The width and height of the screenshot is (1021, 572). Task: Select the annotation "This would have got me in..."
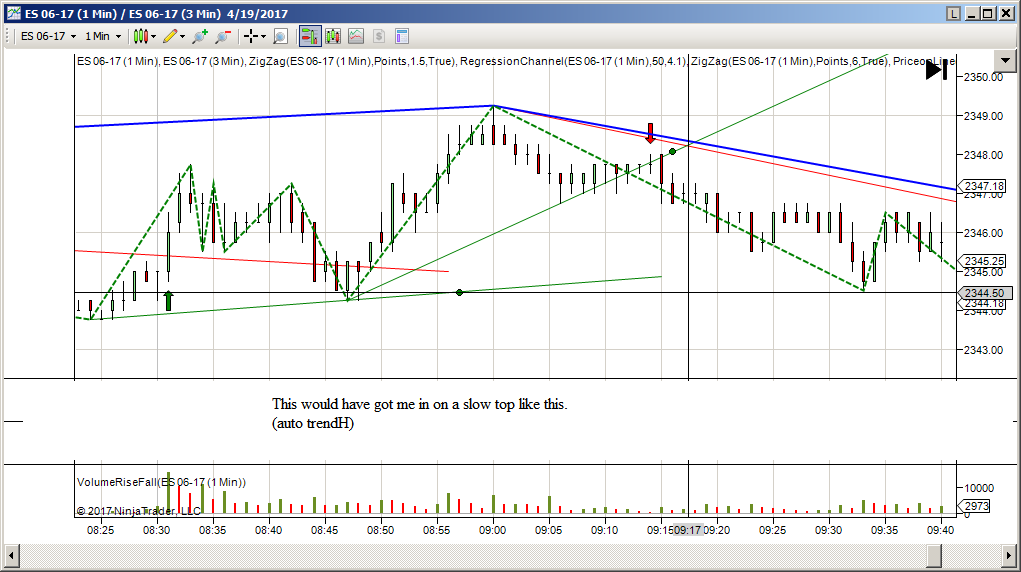(x=419, y=404)
